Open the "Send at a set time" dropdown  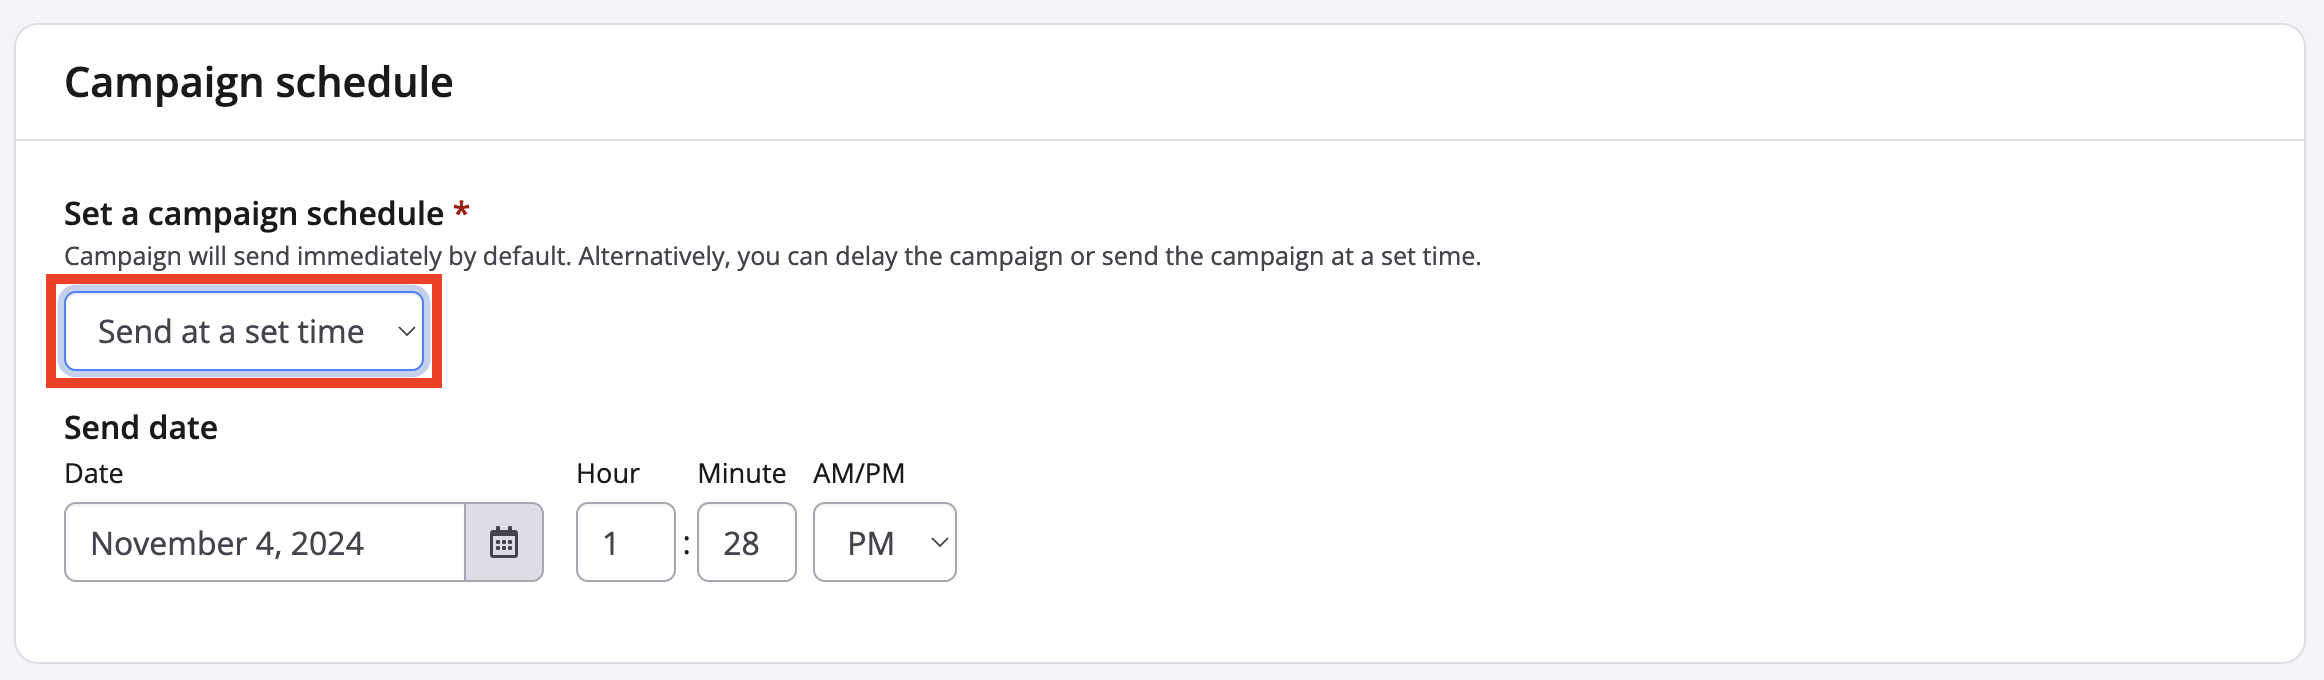[x=244, y=331]
